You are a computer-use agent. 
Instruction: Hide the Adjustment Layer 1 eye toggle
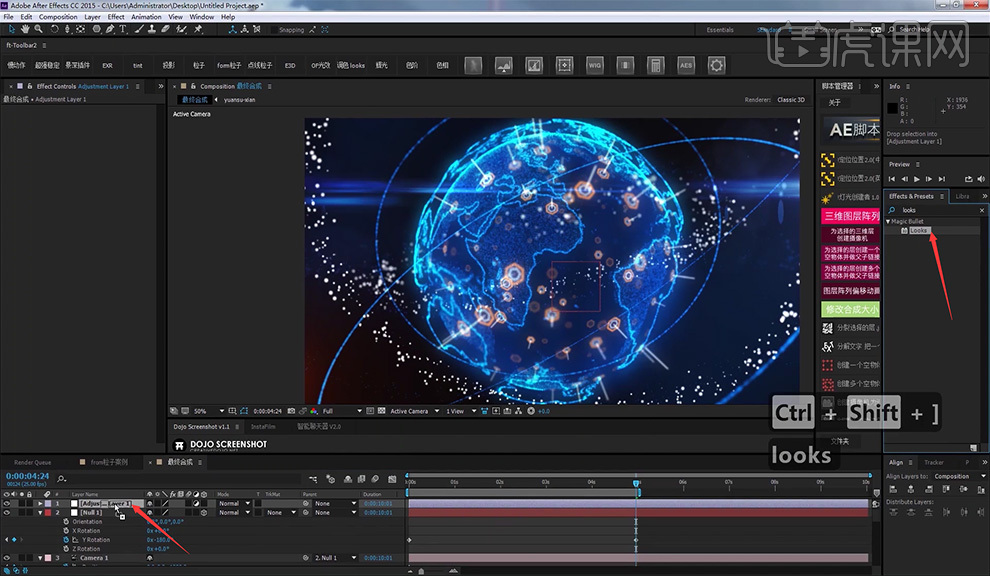point(6,503)
